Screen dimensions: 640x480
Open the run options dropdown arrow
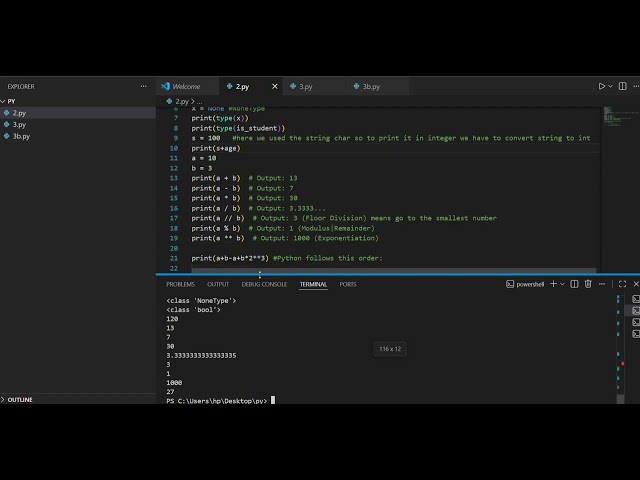(610, 86)
